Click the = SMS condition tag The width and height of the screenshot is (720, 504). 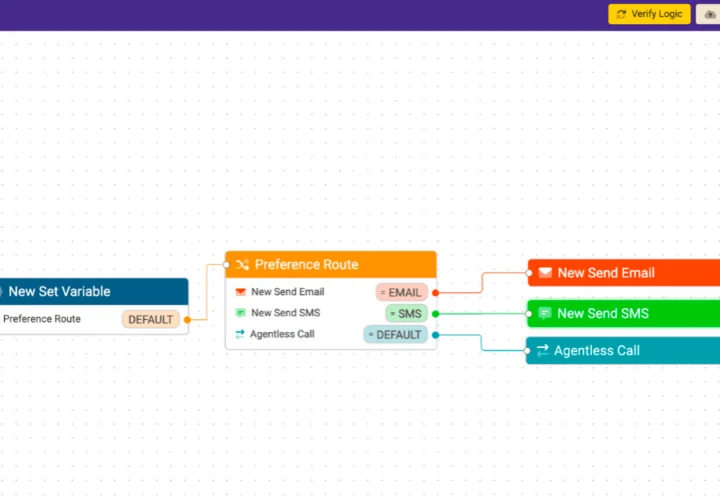(x=406, y=313)
